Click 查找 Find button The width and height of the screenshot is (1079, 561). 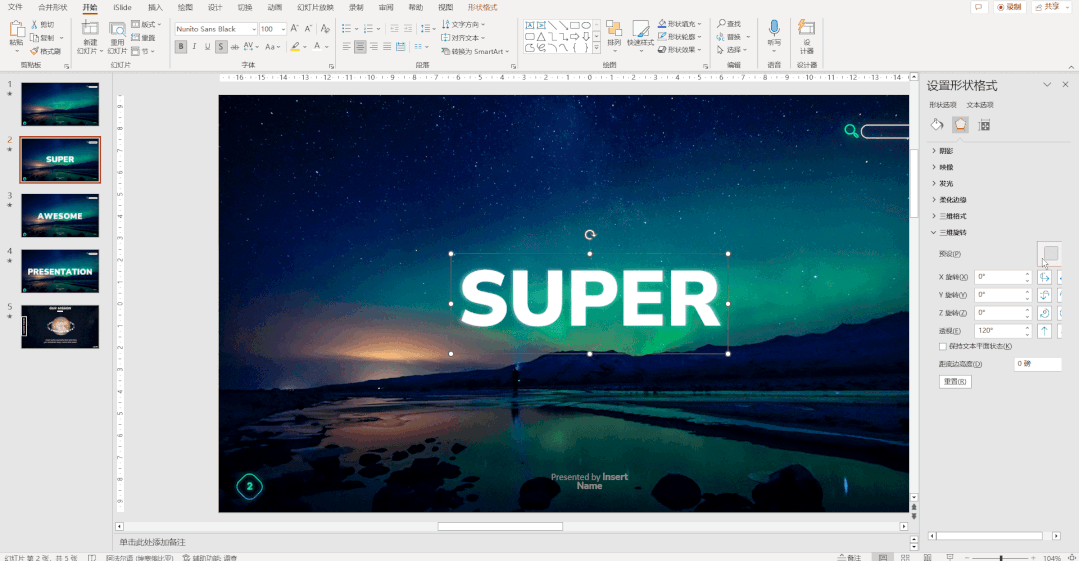click(729, 23)
